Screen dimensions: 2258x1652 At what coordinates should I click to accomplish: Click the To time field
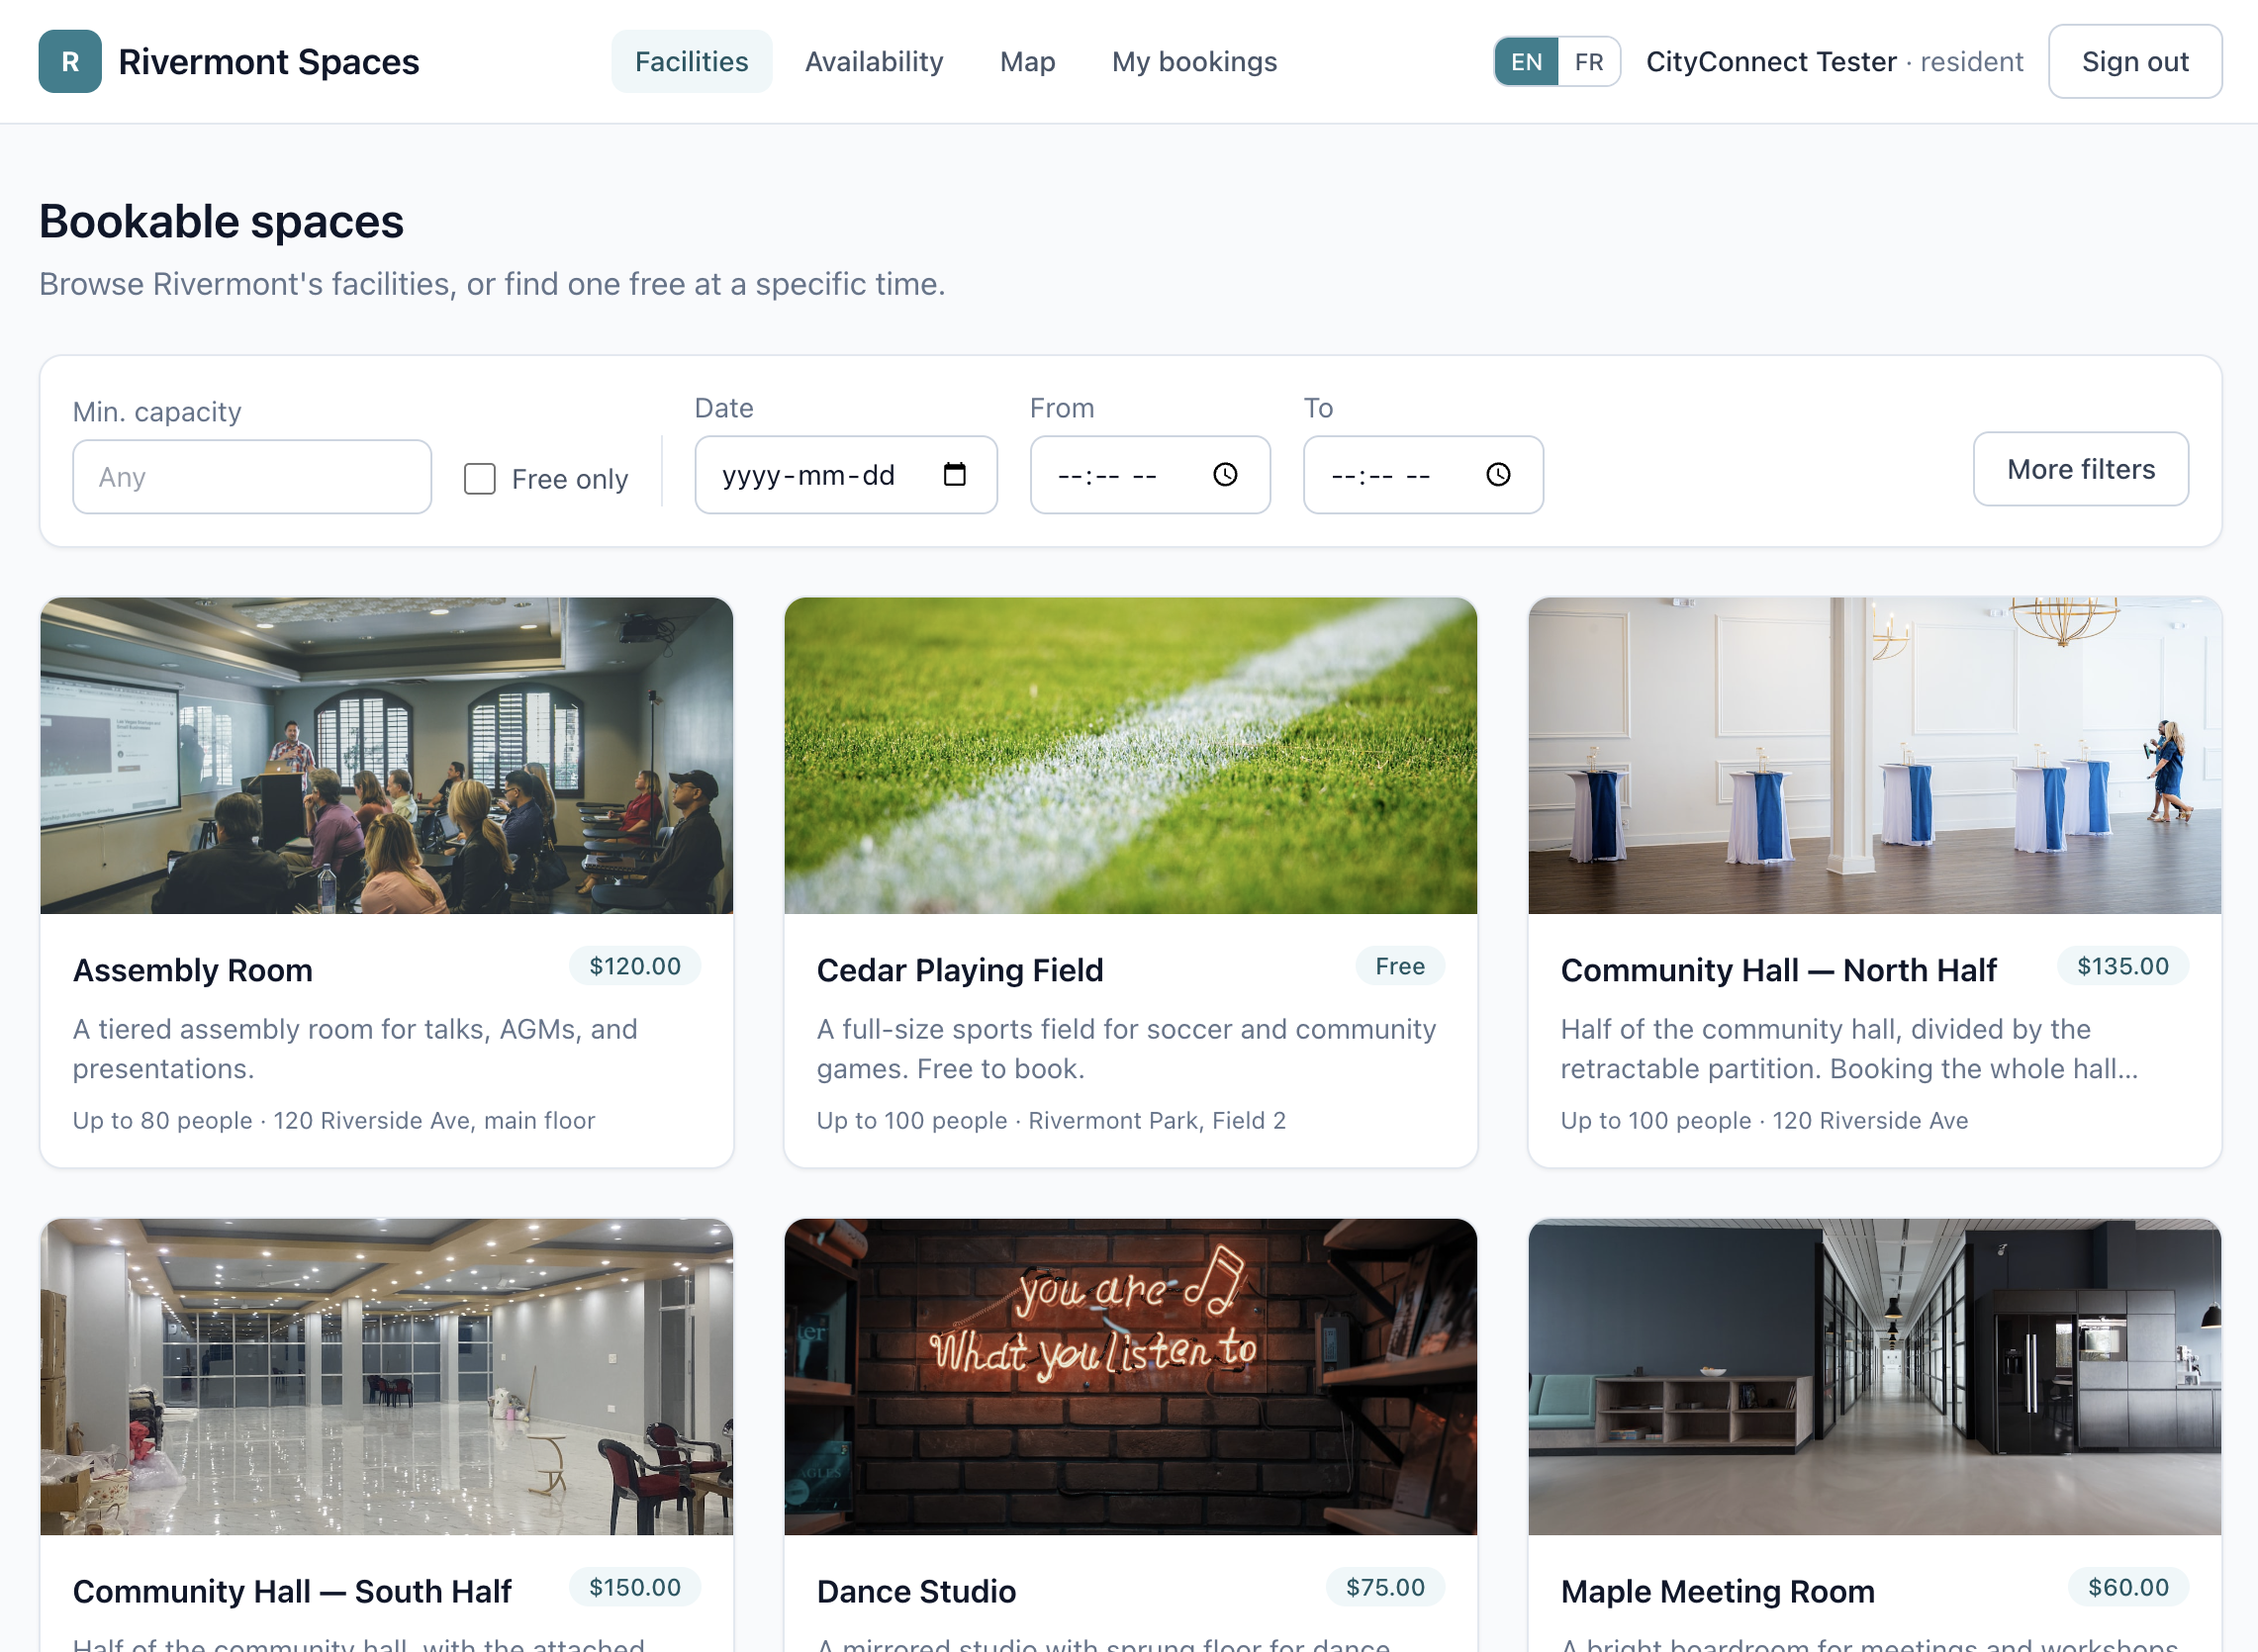click(1423, 475)
